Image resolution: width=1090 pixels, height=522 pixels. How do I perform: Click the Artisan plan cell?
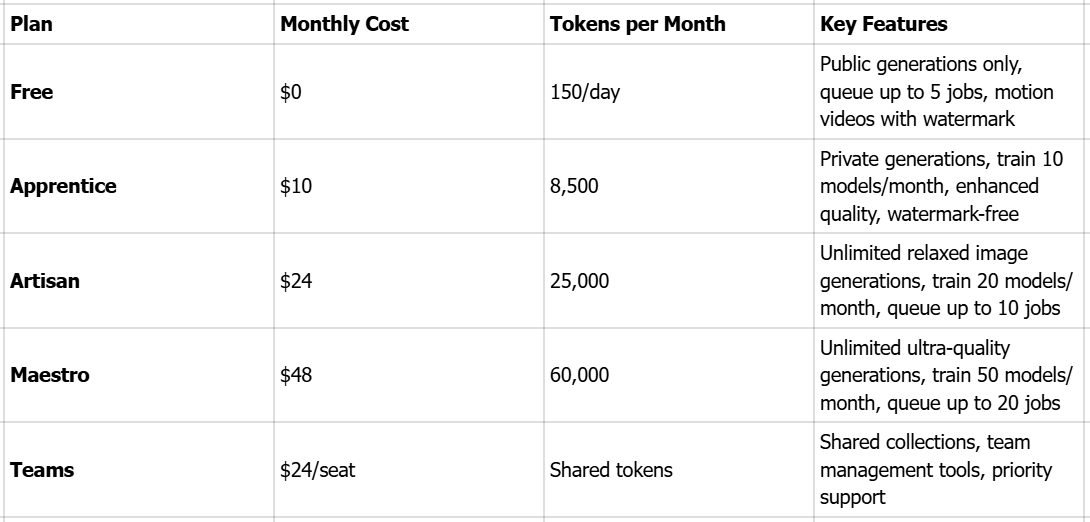pyautogui.click(x=138, y=281)
